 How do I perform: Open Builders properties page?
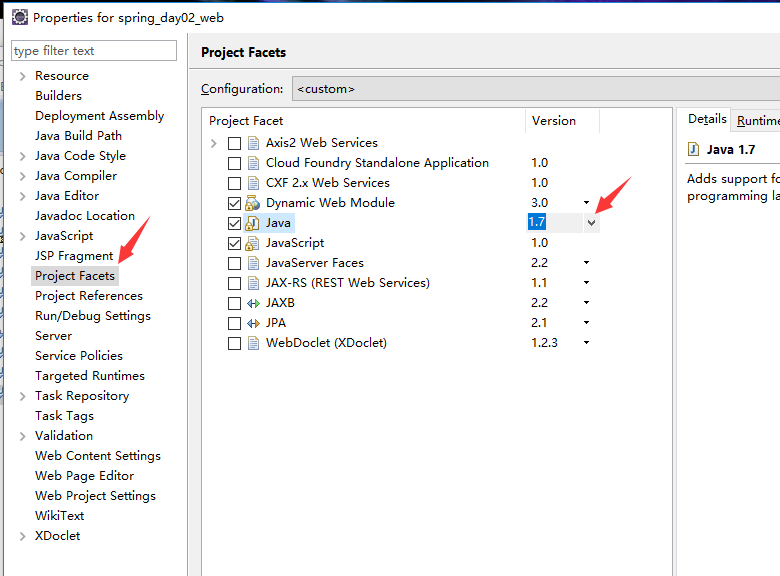58,96
